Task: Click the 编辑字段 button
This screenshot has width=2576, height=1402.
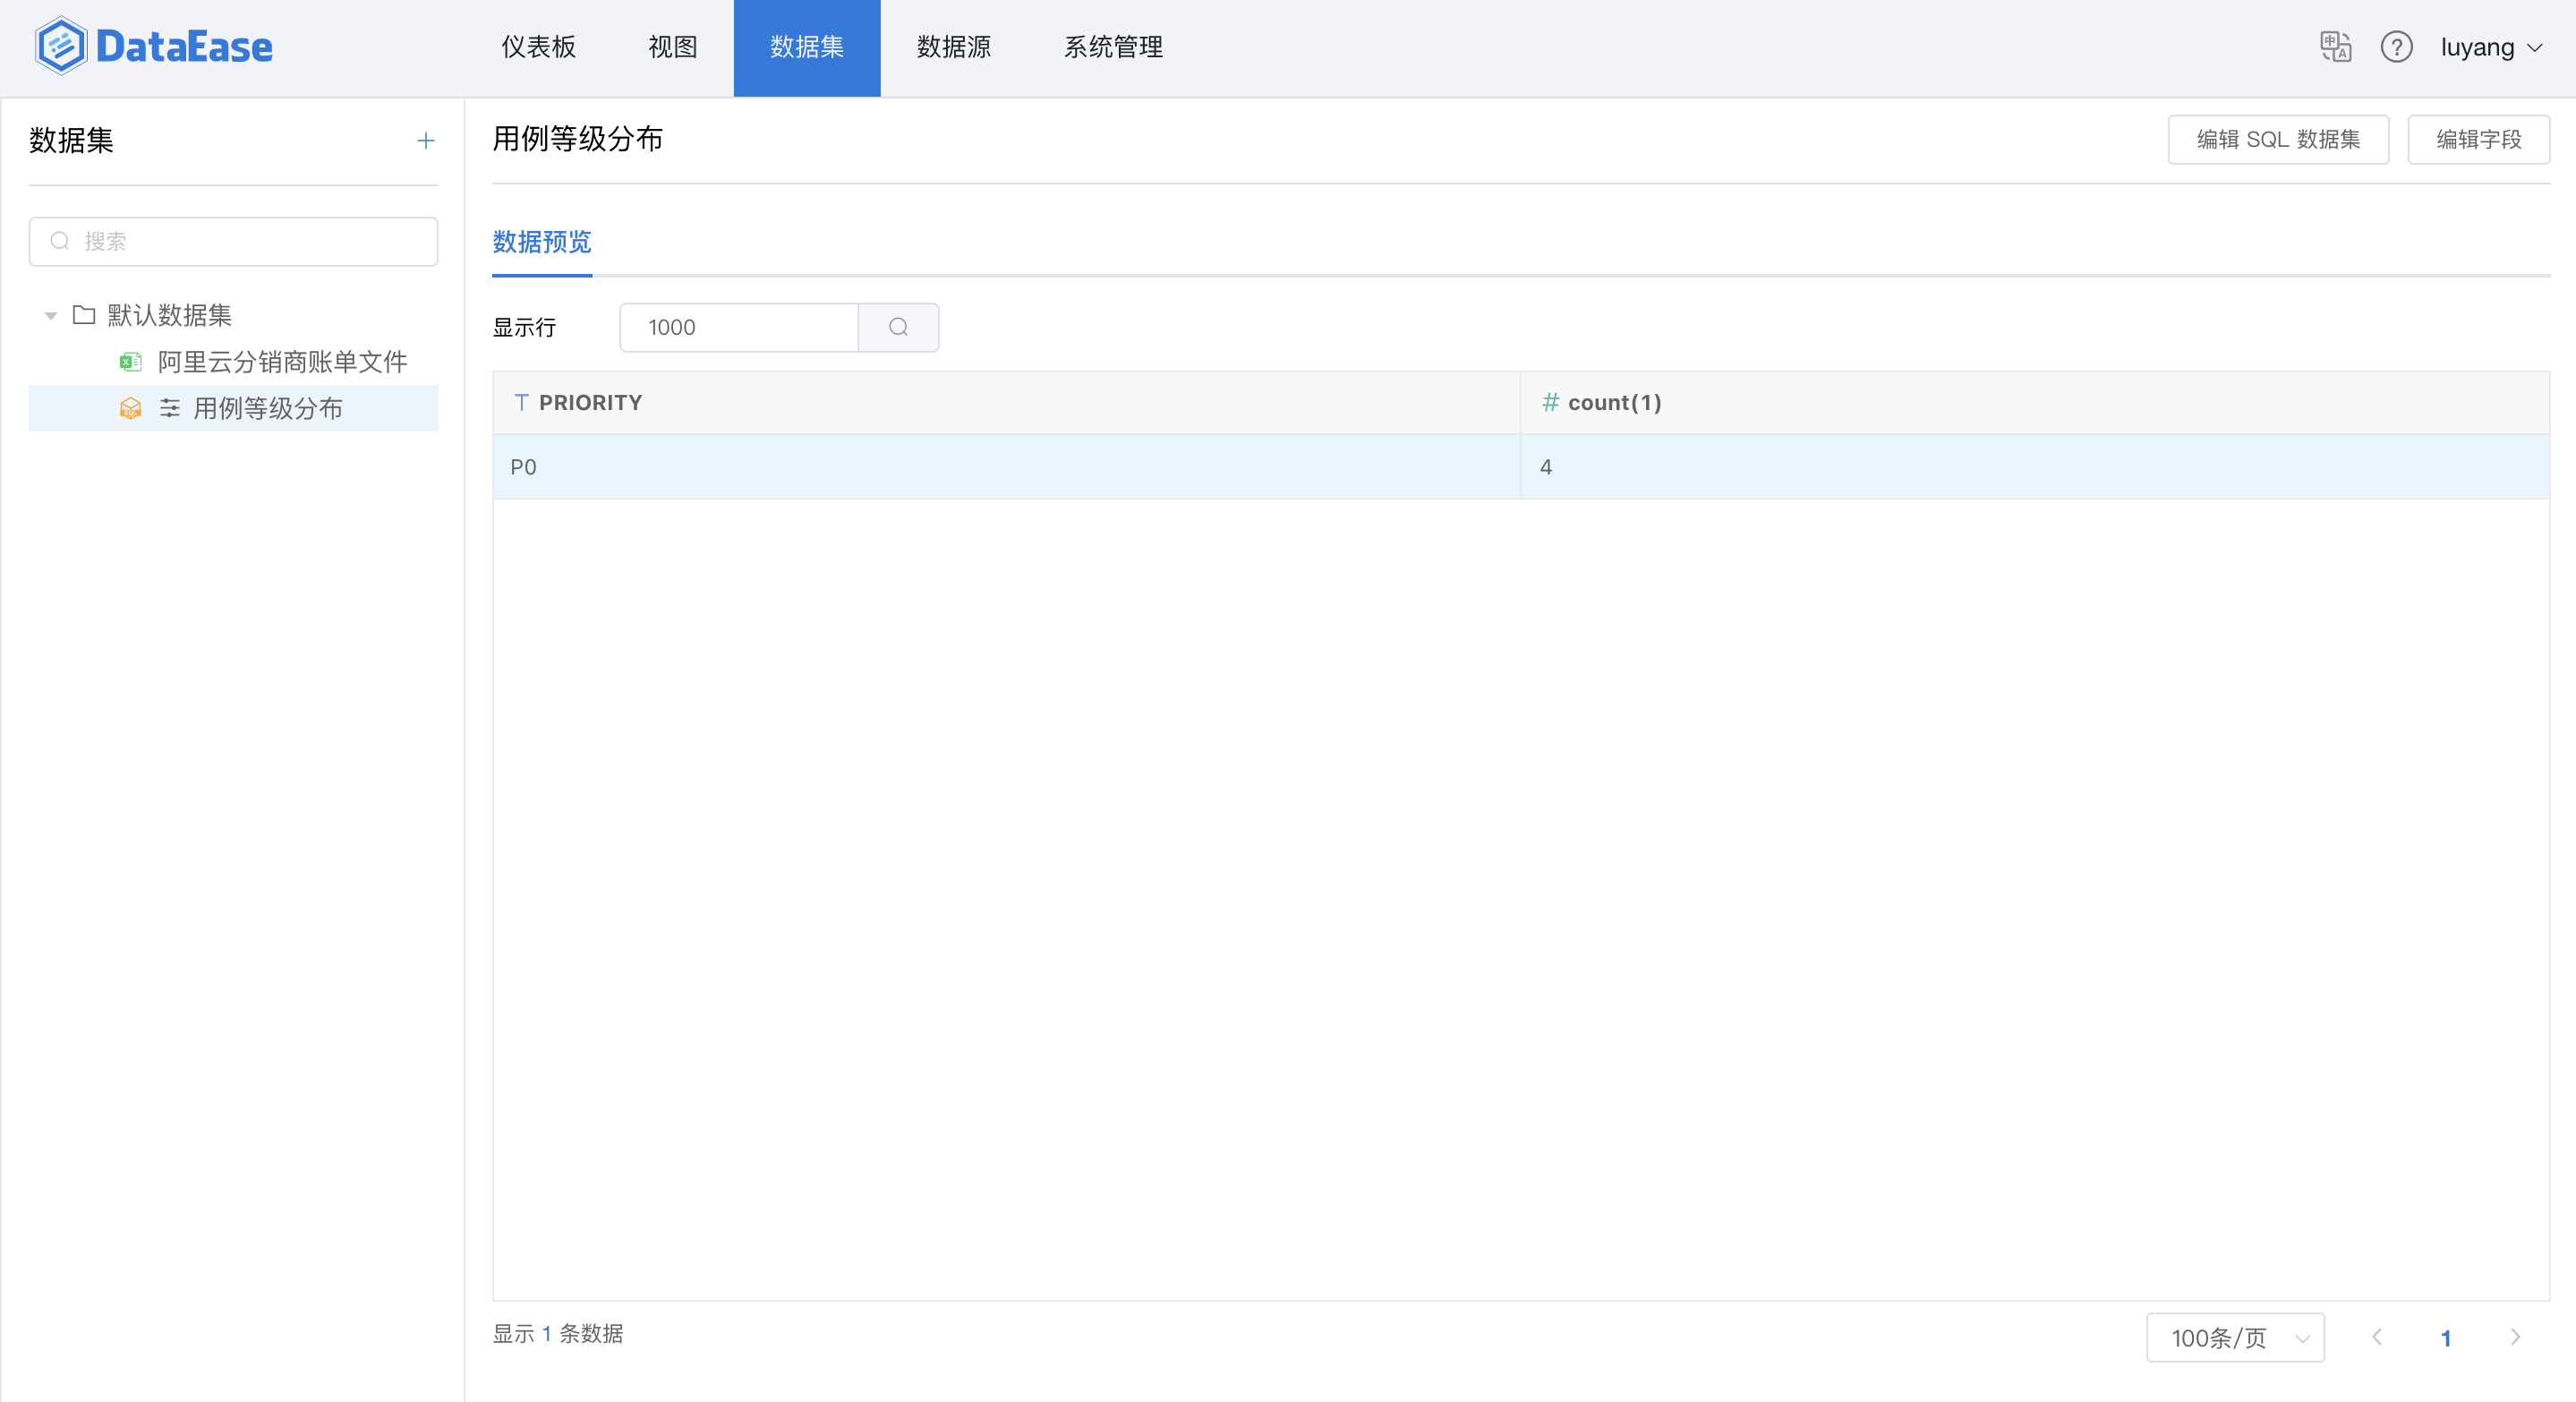Action: click(x=2478, y=139)
